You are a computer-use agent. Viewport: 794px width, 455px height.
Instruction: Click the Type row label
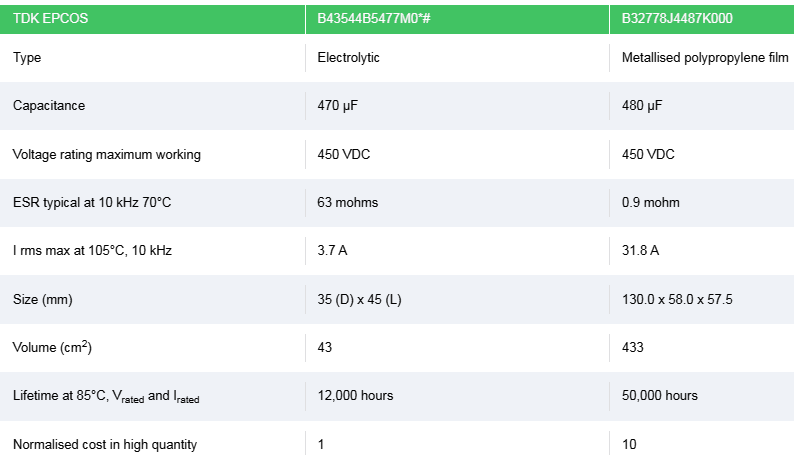(27, 58)
